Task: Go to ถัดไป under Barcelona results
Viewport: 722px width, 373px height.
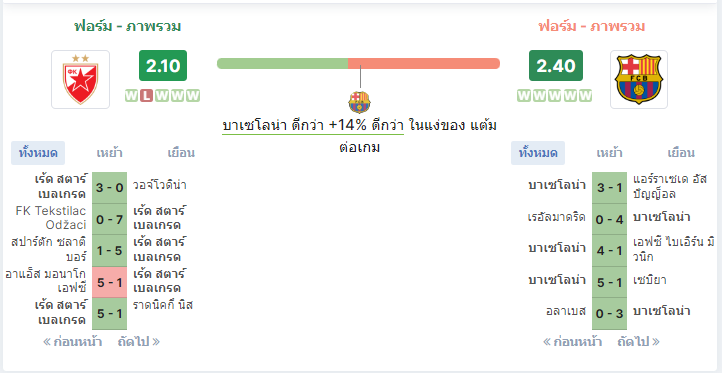Action: [x=639, y=342]
